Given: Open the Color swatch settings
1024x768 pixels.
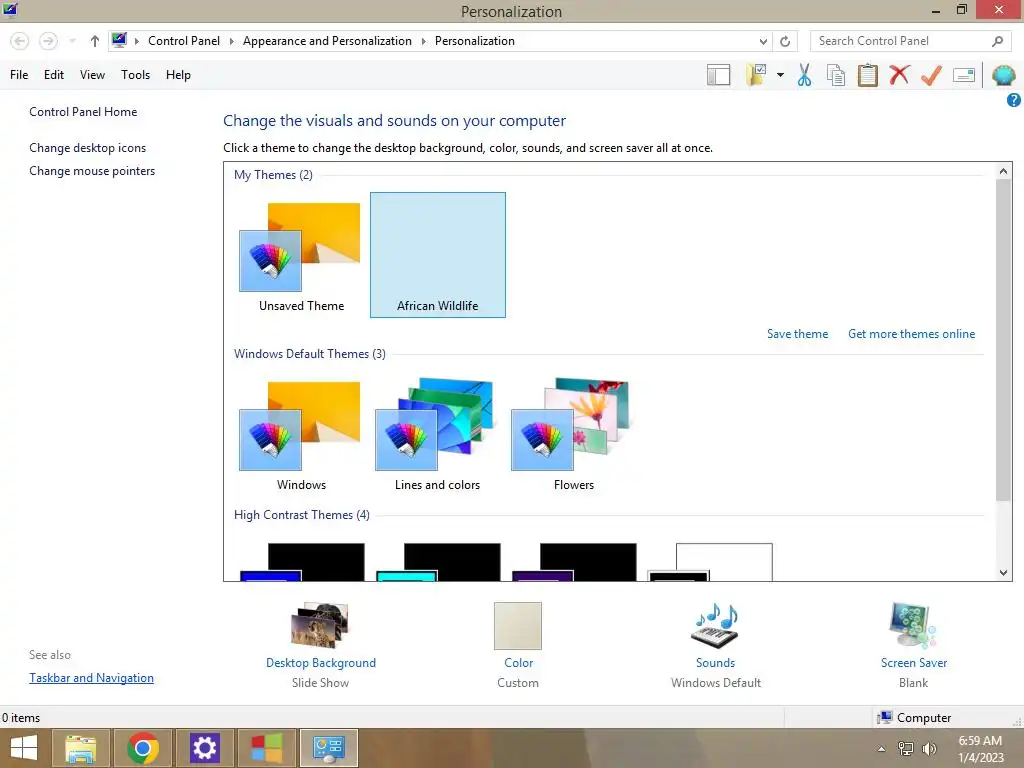Looking at the screenshot, I should click(x=518, y=626).
